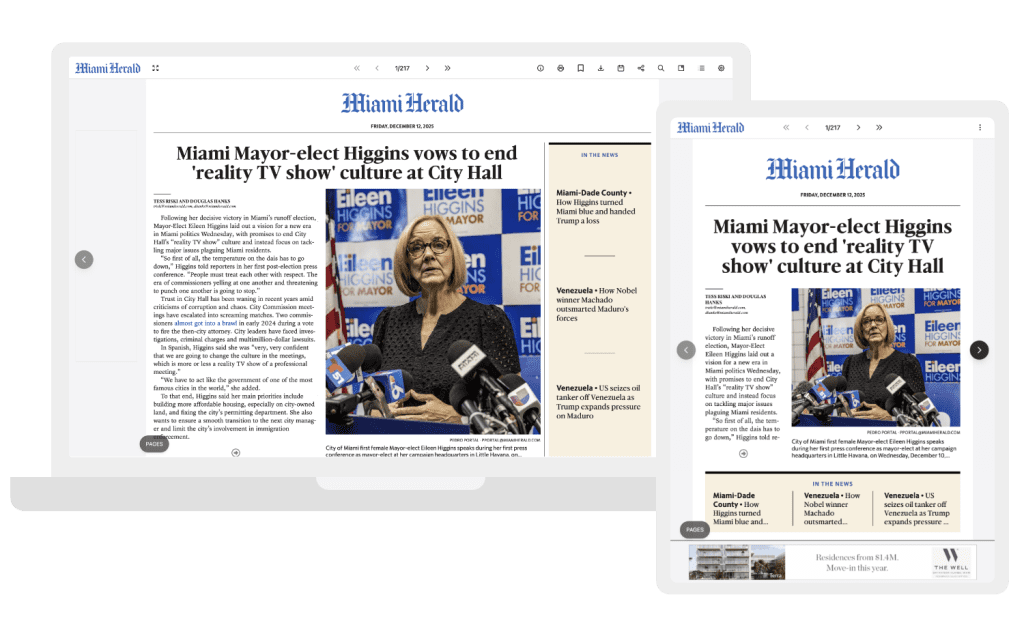The height and width of the screenshot is (636, 1024).
Task: Go to next page in tablet toolbar
Action: pos(858,127)
